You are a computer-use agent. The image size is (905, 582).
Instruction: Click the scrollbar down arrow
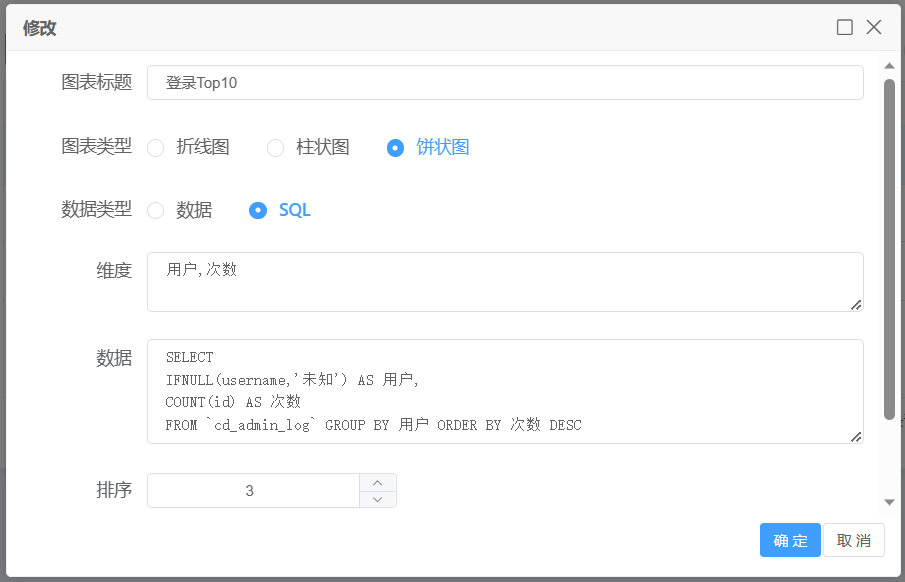pos(889,502)
